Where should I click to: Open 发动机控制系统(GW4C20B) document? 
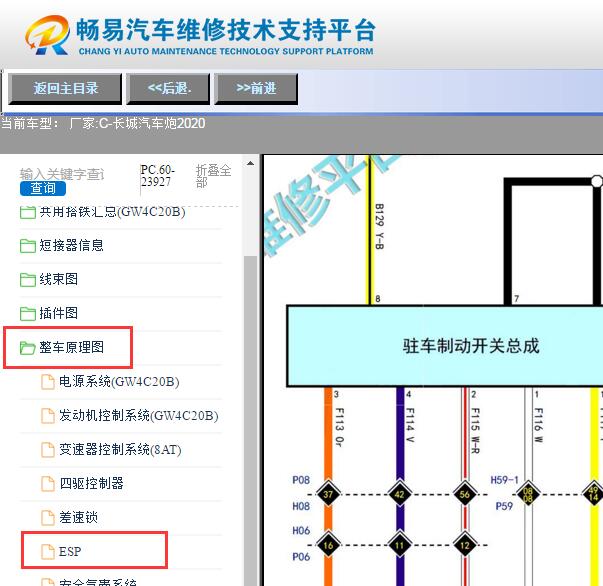pyautogui.click(x=138, y=415)
